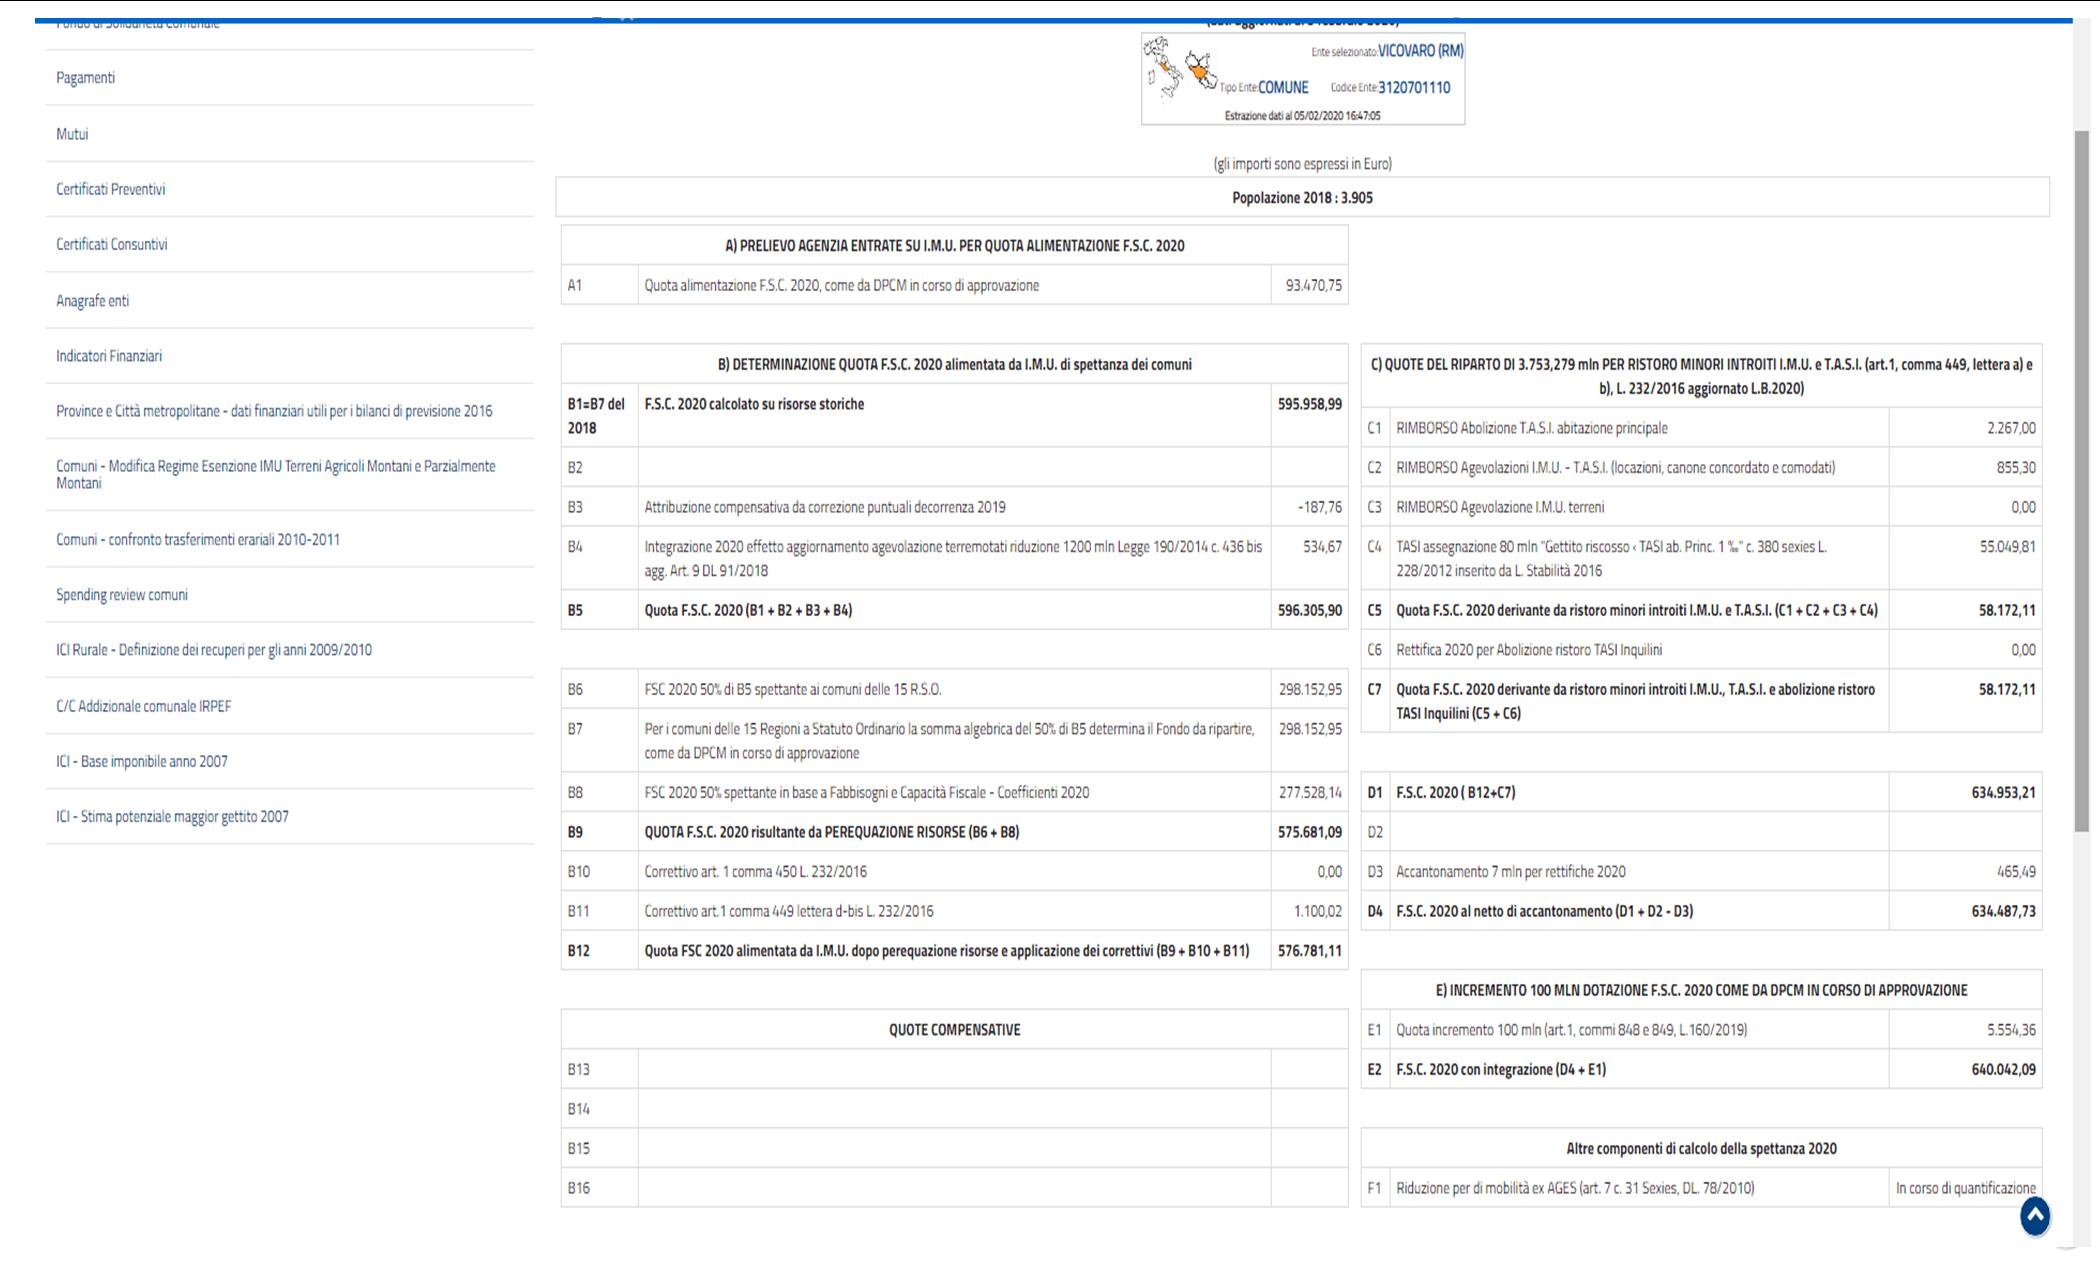
Task: Click the C6 Rettifica 2020 description
Action: click(x=1529, y=650)
